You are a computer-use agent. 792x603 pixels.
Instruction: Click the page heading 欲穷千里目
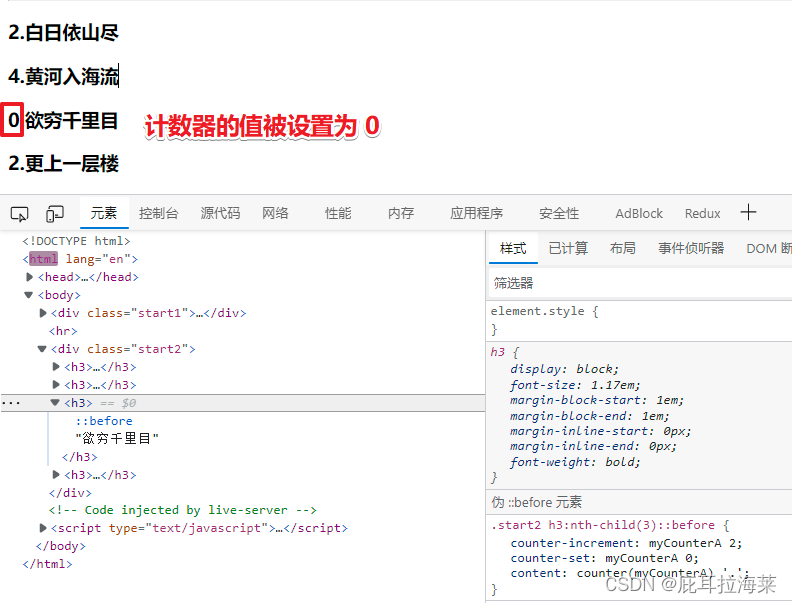coord(71,121)
